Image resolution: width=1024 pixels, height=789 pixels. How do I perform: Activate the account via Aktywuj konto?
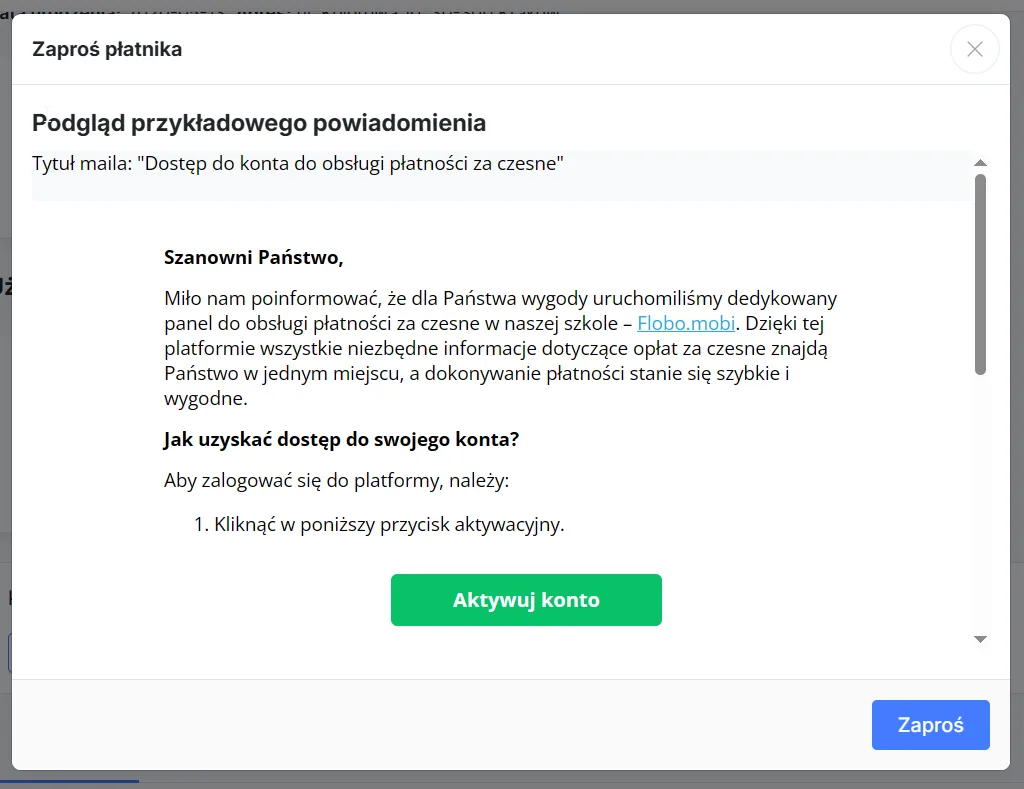(x=526, y=599)
